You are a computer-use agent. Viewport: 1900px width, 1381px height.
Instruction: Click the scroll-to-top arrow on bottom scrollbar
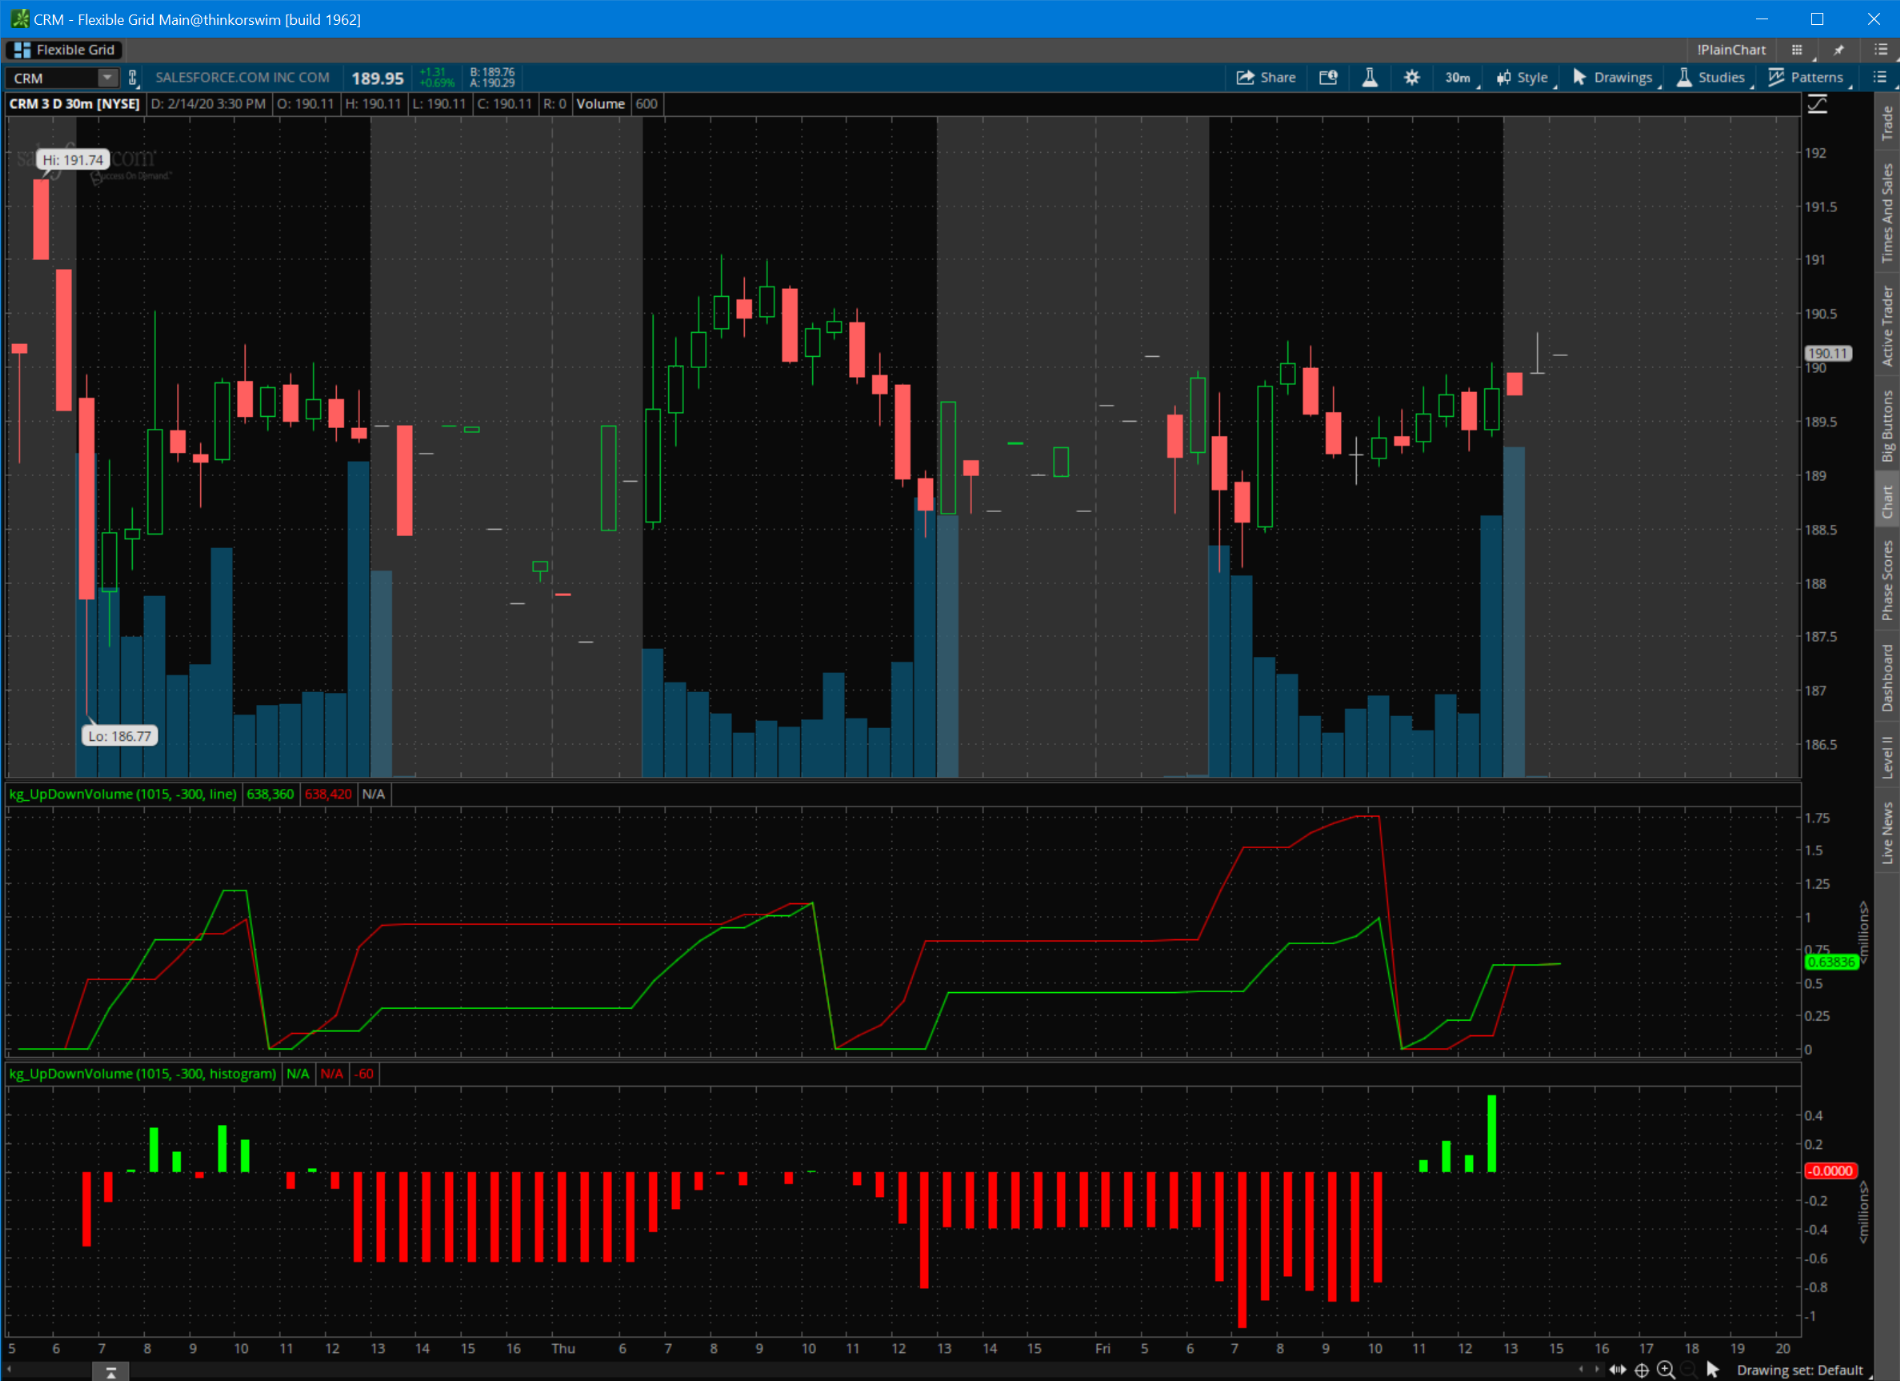point(111,1372)
